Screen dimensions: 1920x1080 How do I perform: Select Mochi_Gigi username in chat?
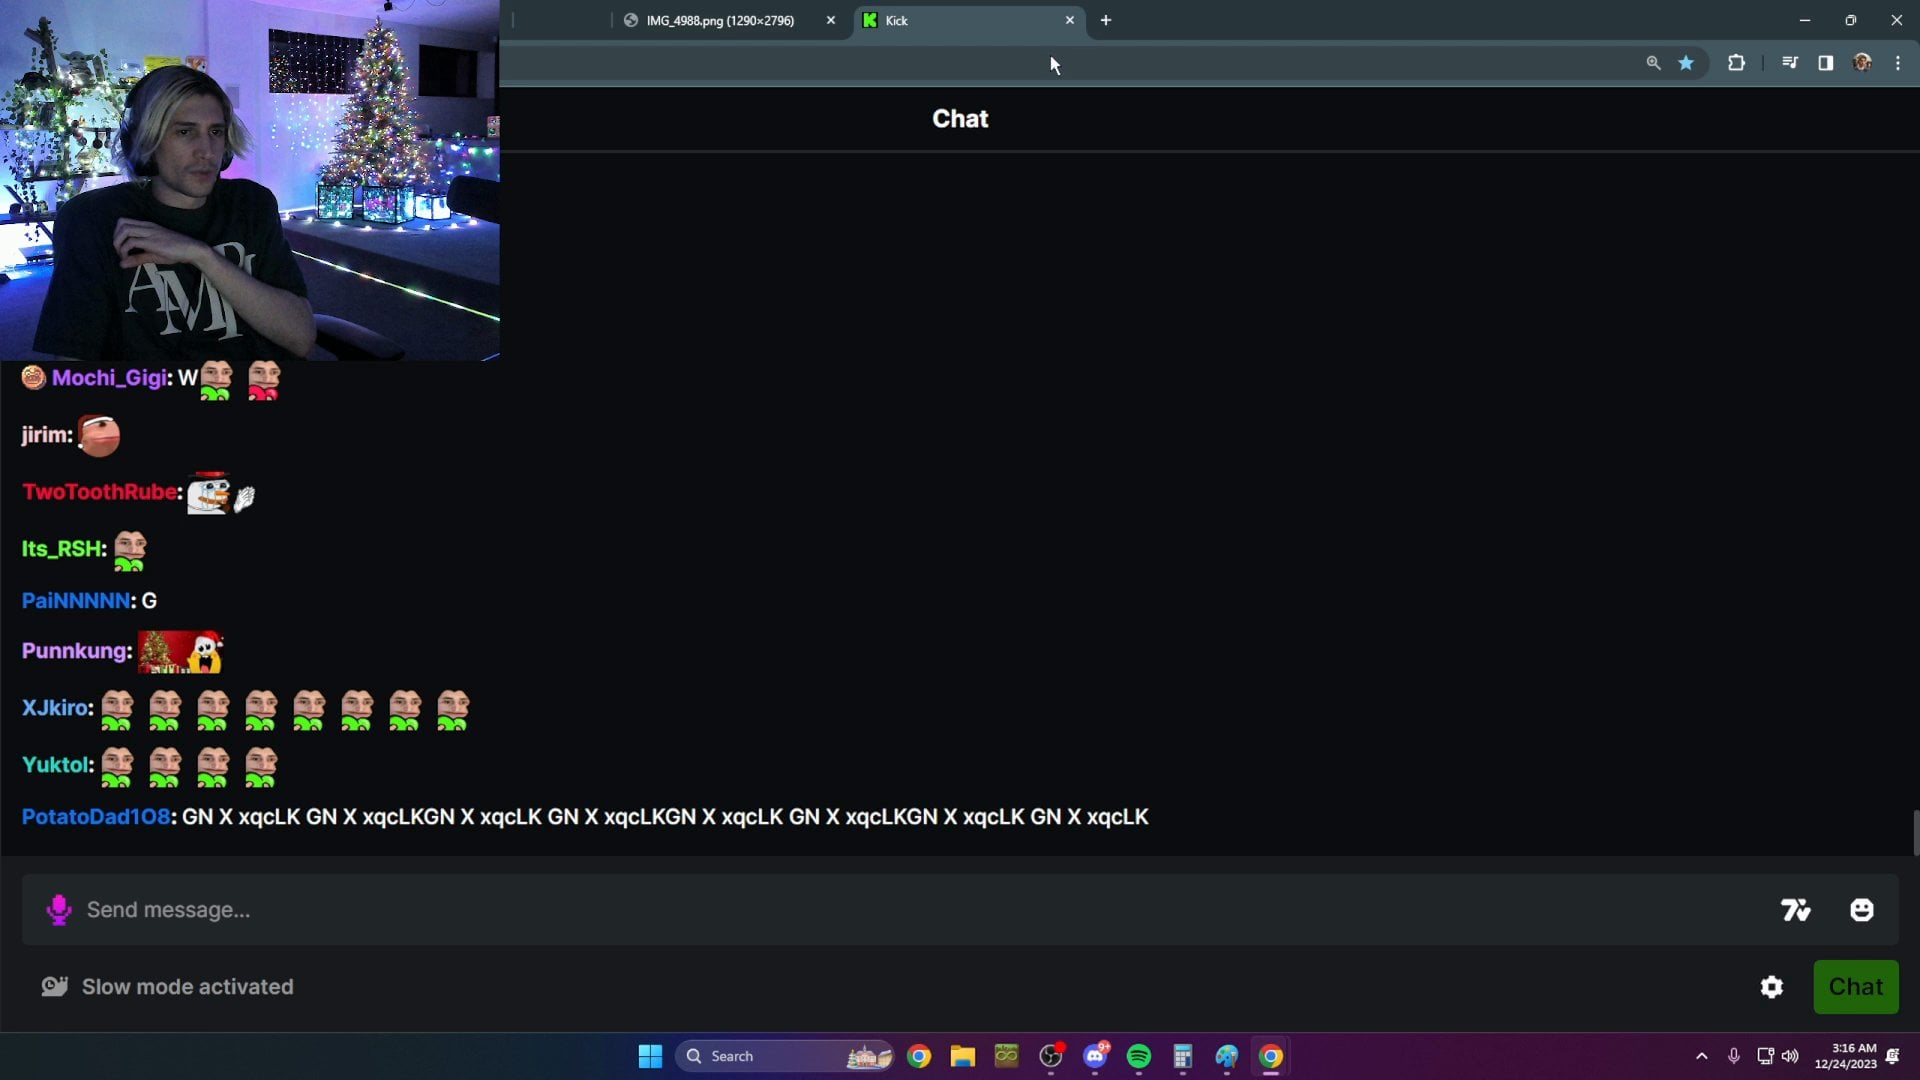coord(109,377)
